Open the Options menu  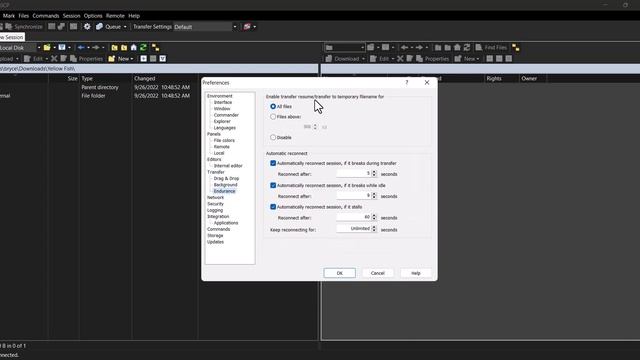[x=93, y=16]
